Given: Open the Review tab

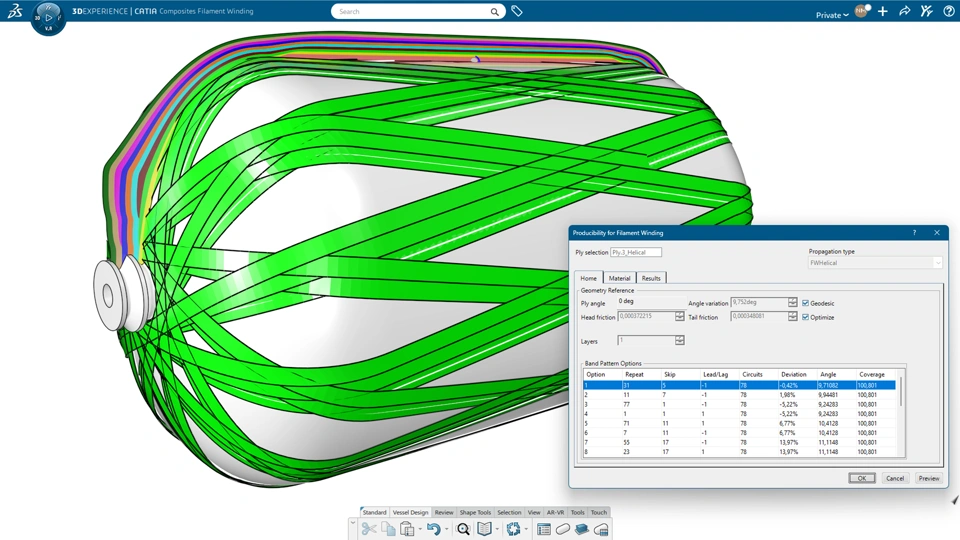Looking at the screenshot, I should [x=444, y=512].
